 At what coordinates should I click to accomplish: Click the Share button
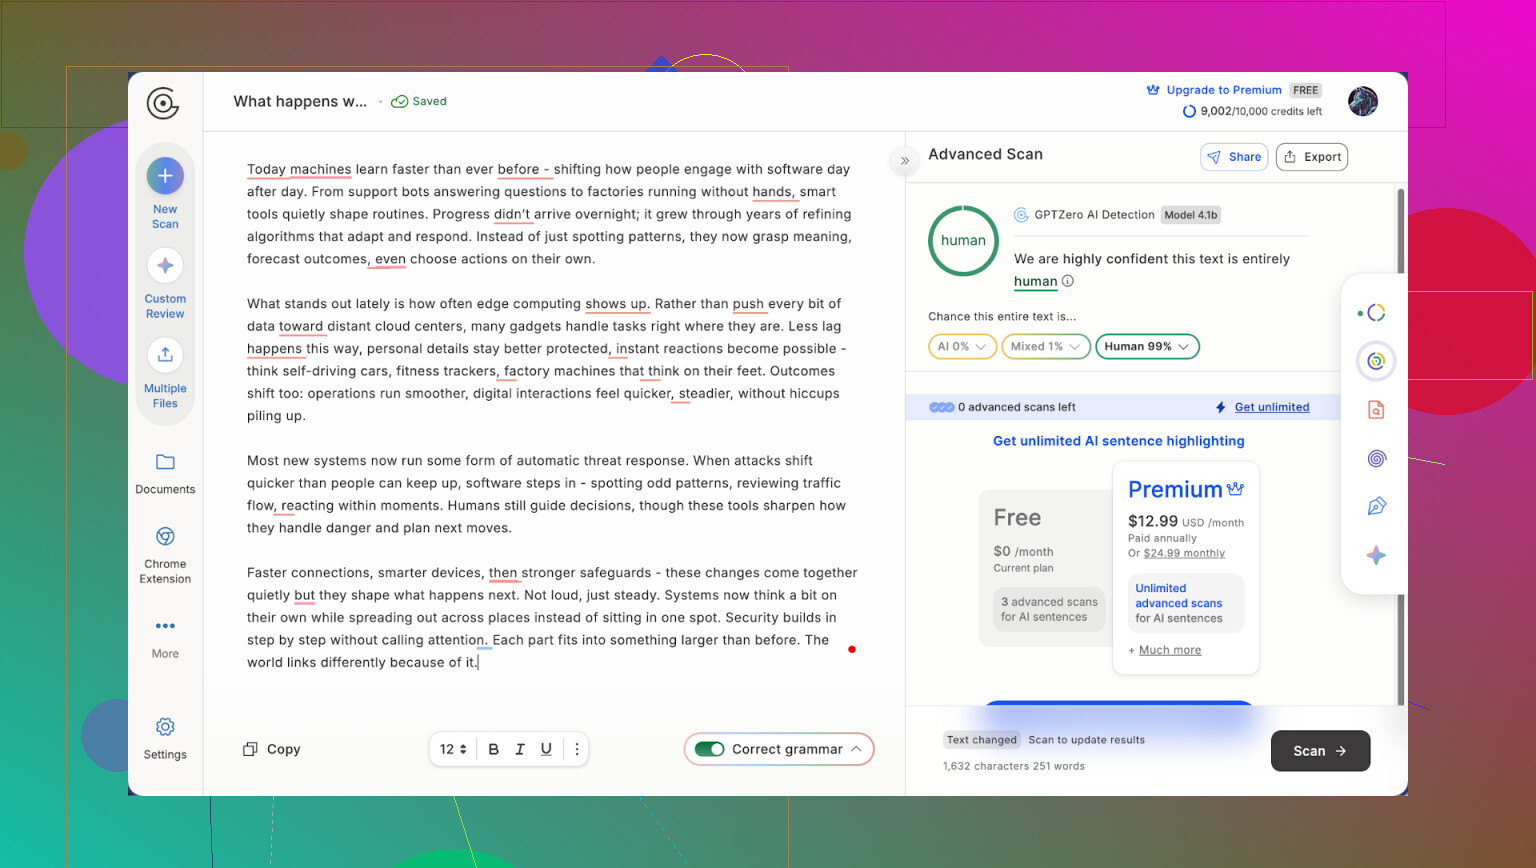[x=1234, y=157]
